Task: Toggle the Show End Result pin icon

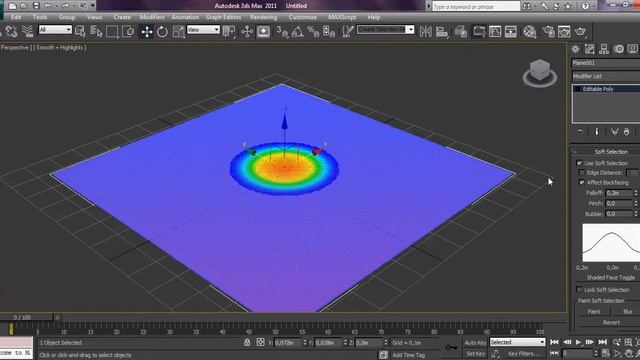Action: [x=597, y=131]
